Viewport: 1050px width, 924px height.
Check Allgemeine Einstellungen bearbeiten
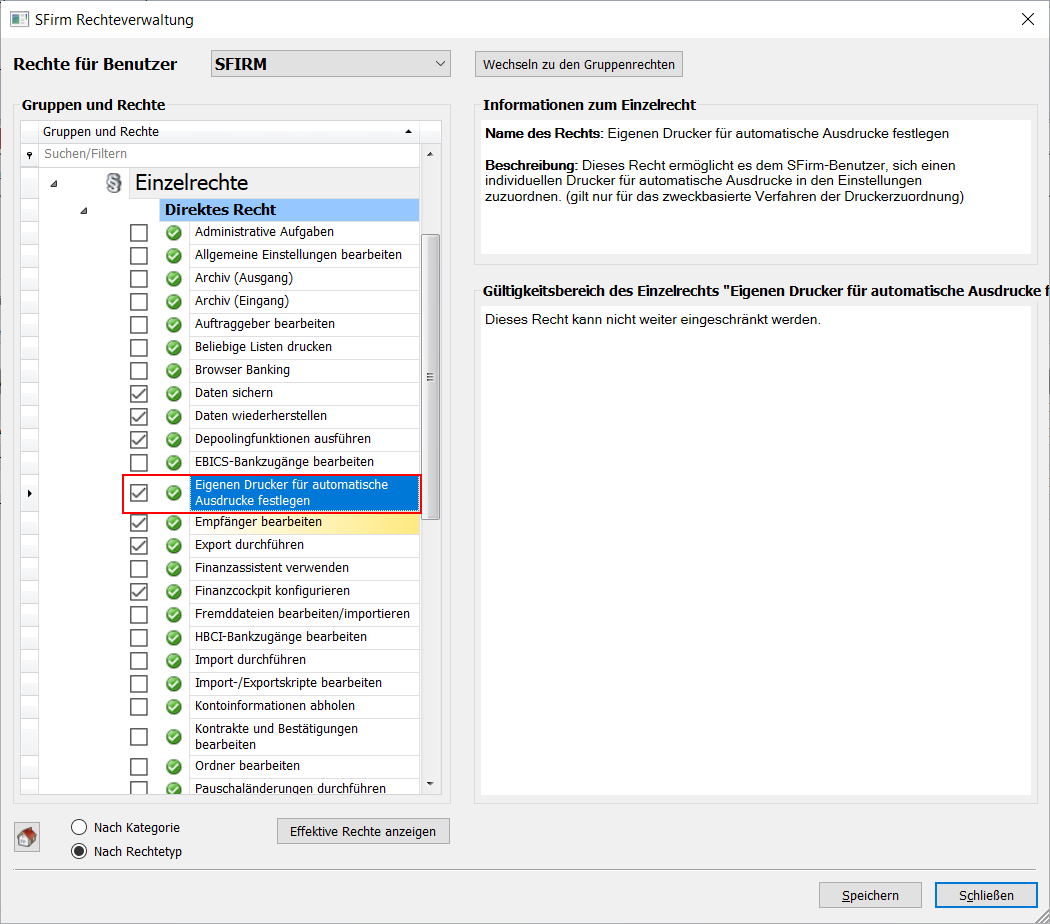point(139,256)
